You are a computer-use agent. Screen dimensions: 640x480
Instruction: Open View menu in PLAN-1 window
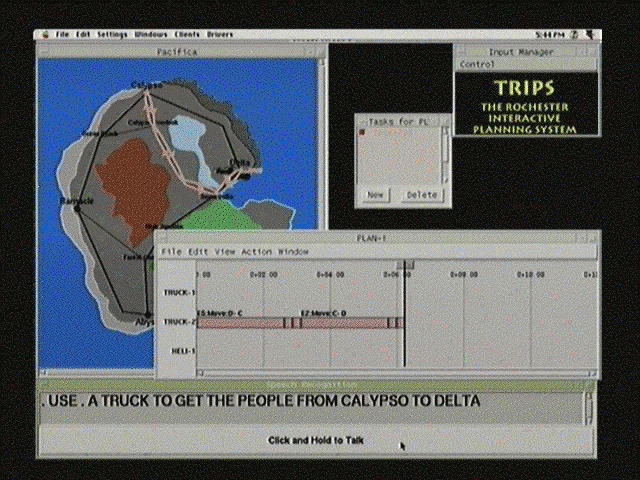[225, 252]
